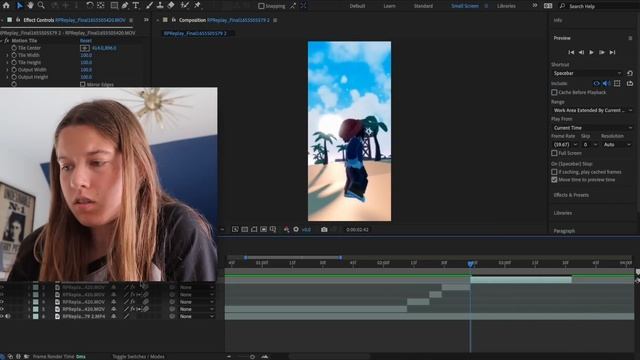Jump to first frame in Preview panel
Image resolution: width=640 pixels, height=360 pixels.
571,52
